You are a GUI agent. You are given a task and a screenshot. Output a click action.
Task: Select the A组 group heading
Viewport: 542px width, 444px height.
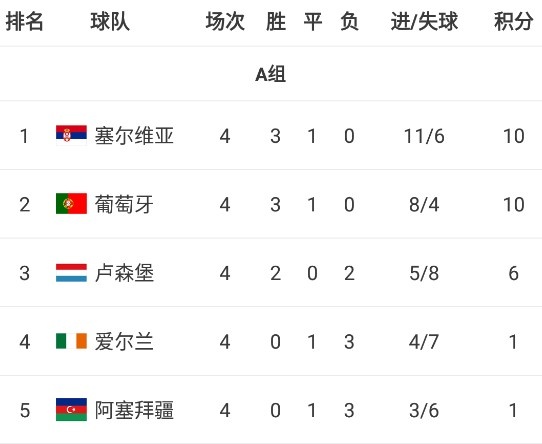coord(270,74)
